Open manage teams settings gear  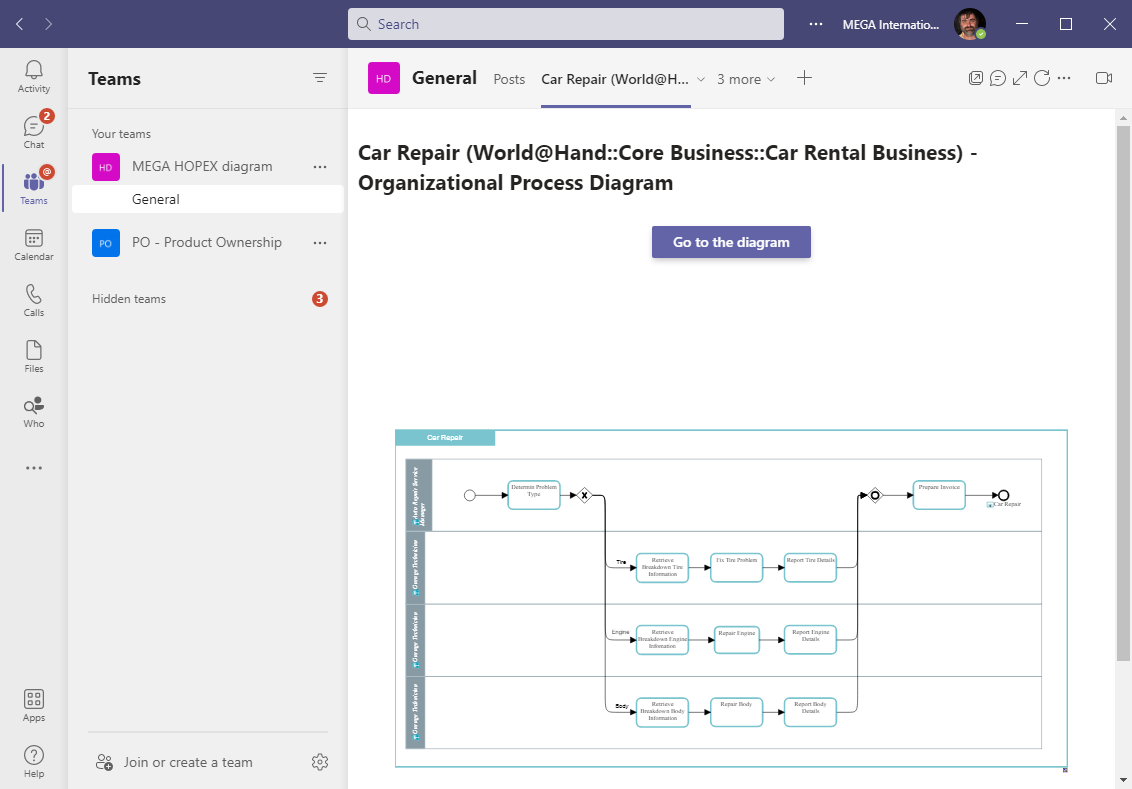click(320, 762)
